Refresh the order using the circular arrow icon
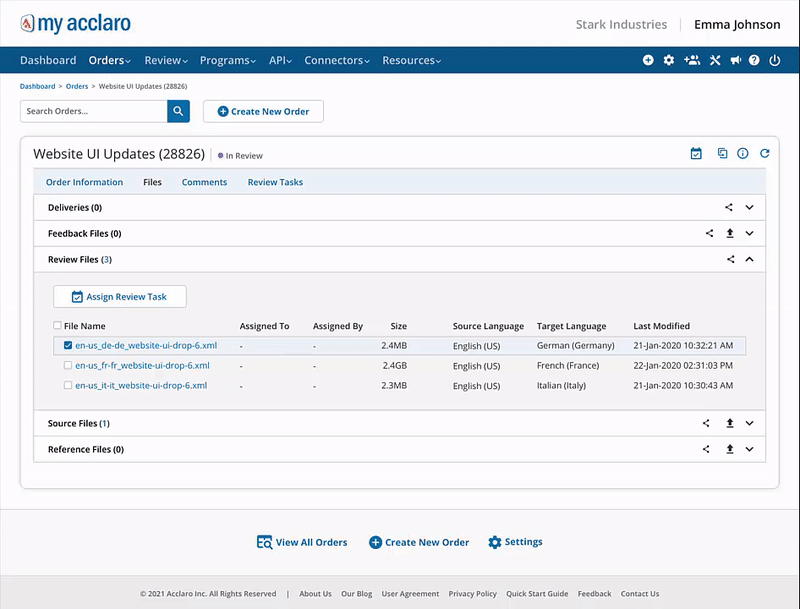 pyautogui.click(x=765, y=153)
